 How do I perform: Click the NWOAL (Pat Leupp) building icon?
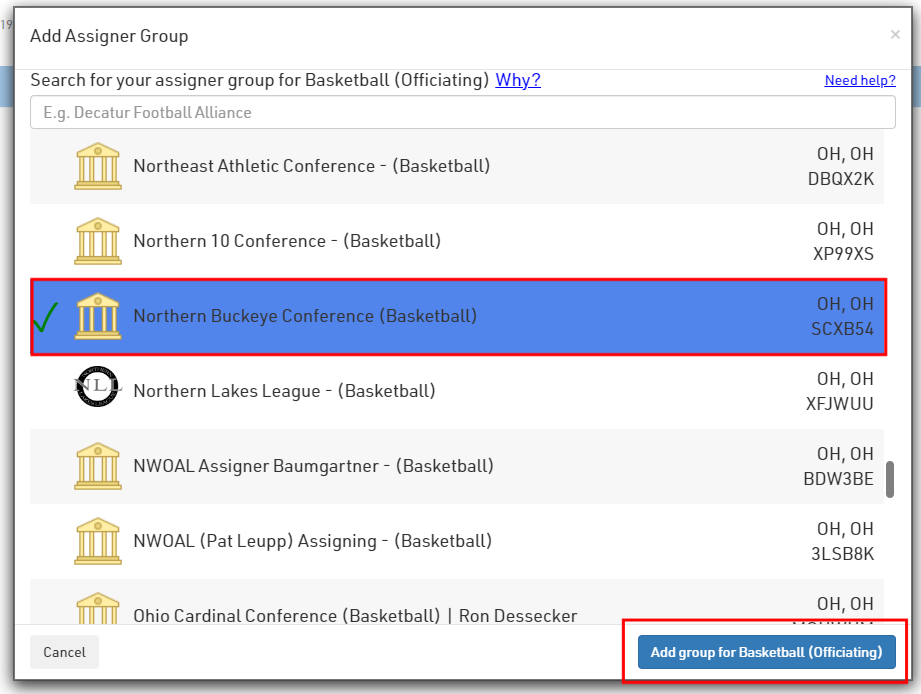coord(97,541)
